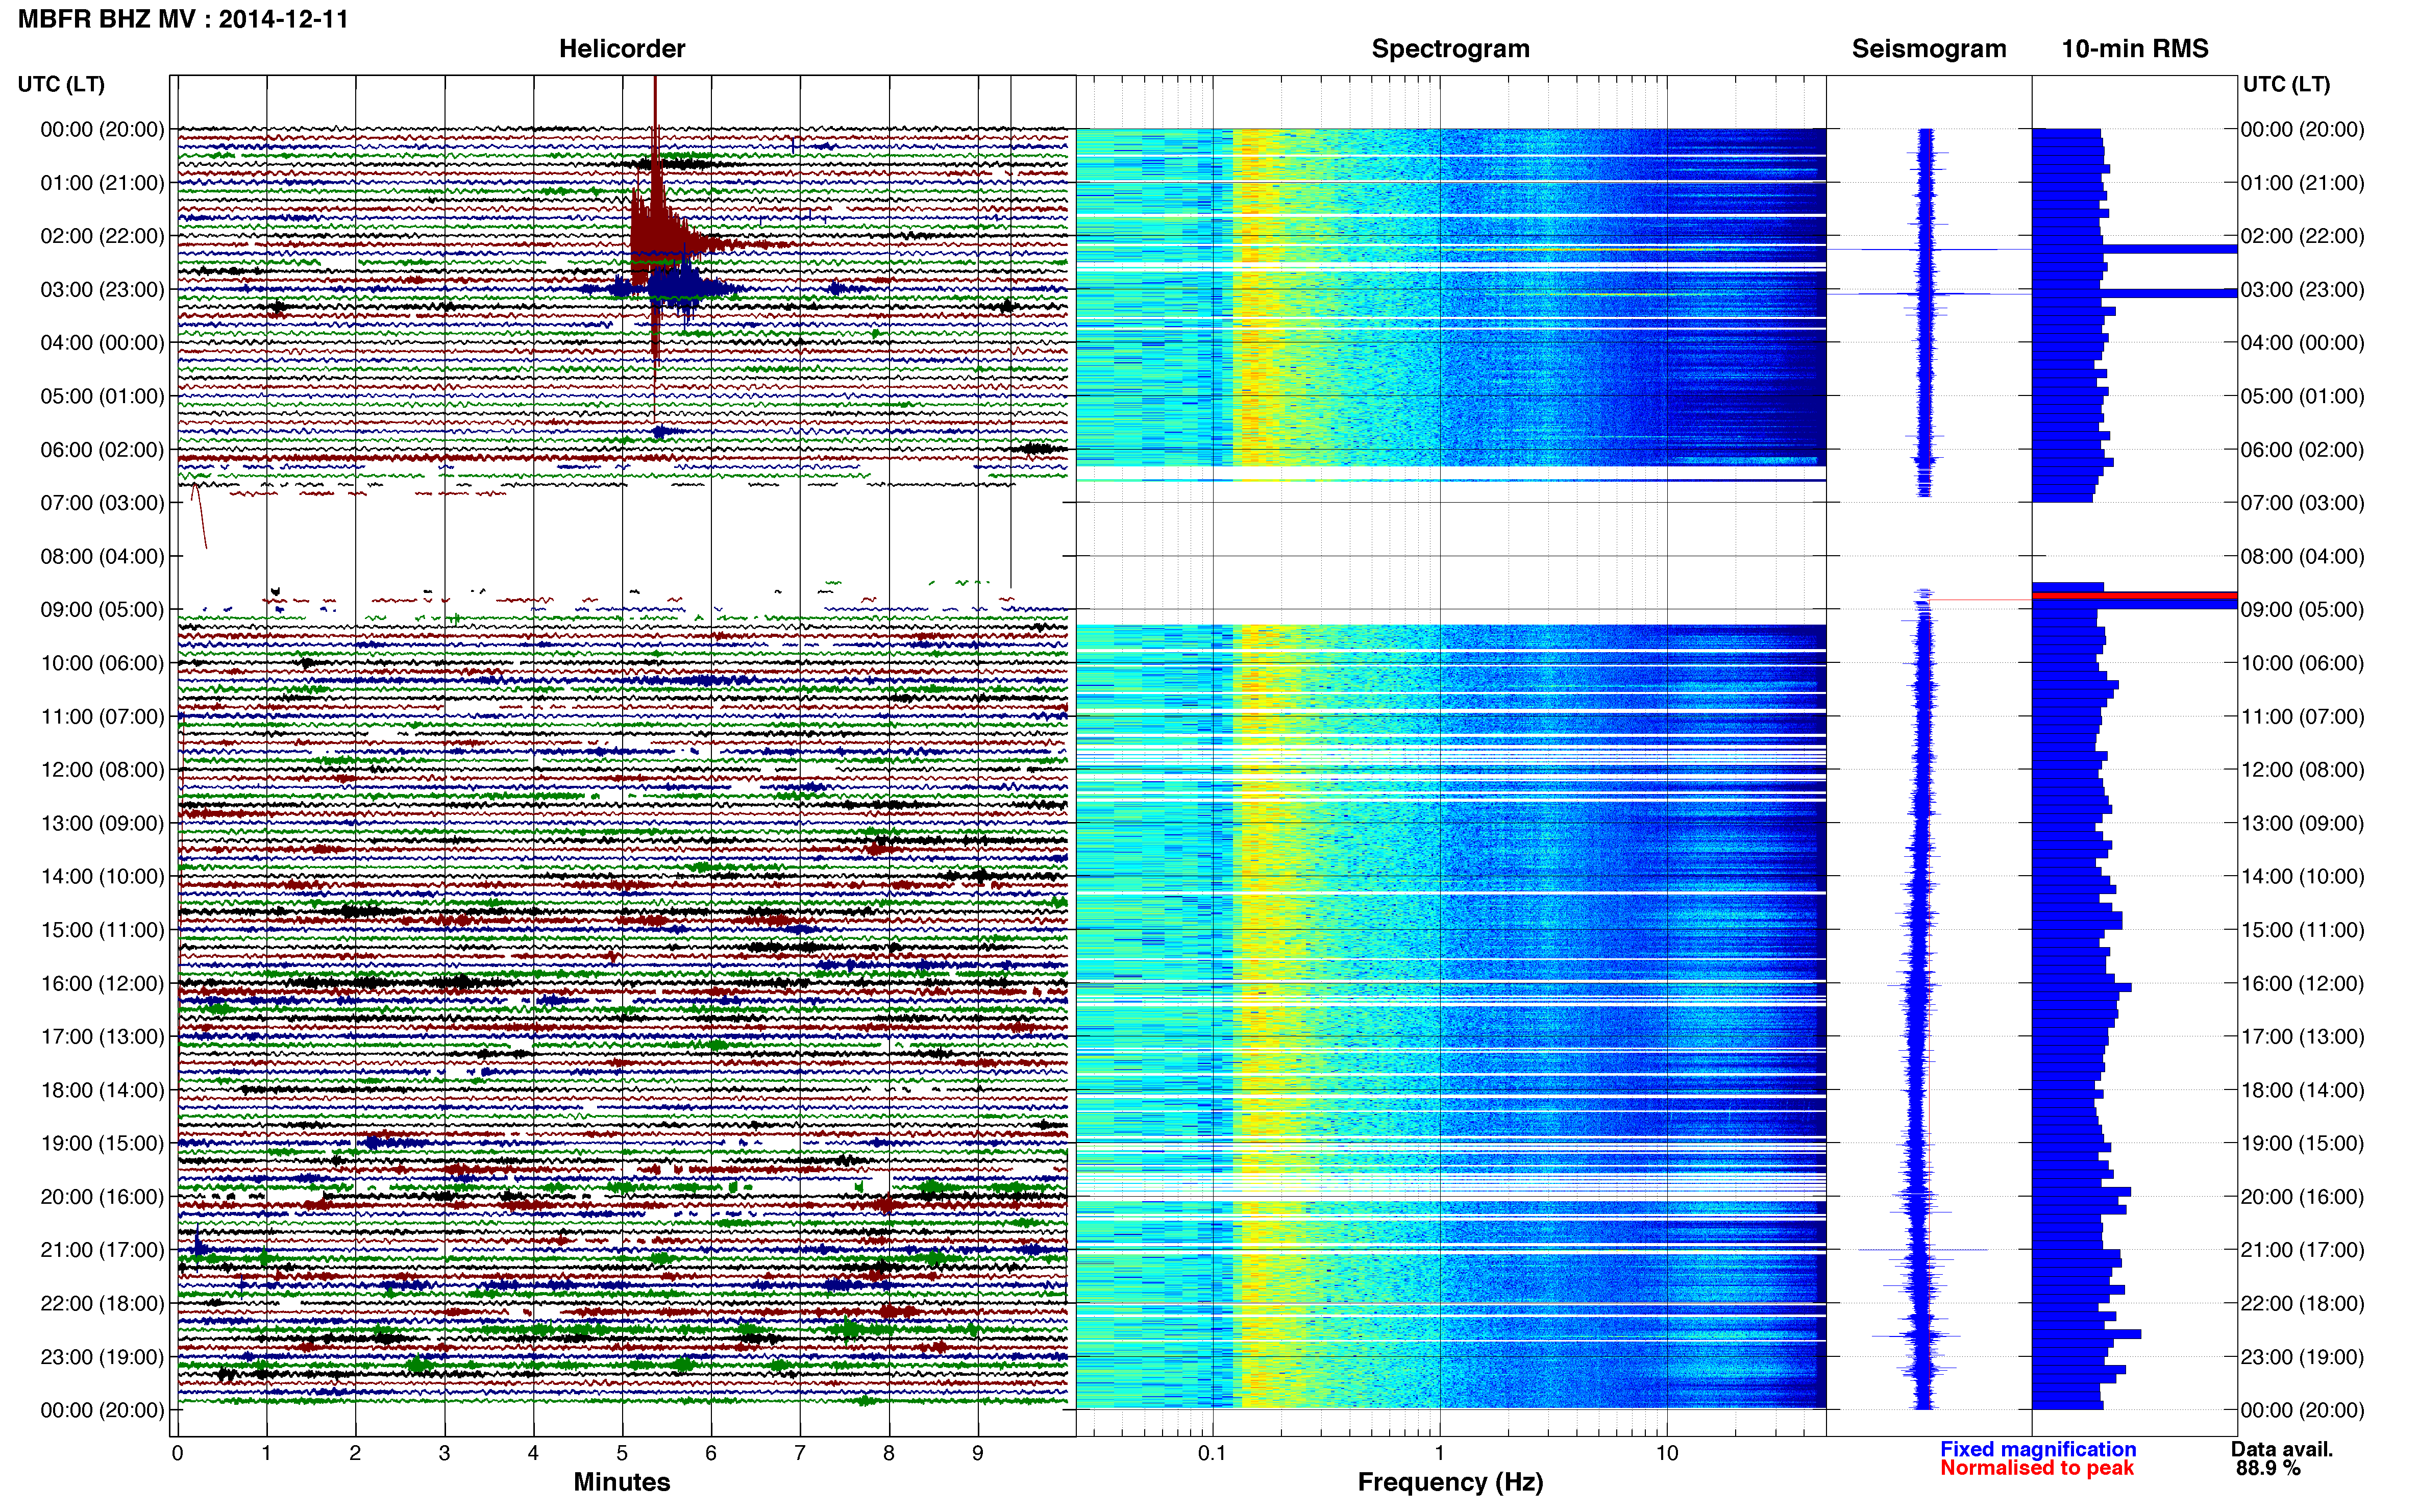Screen dimensions: 2419x1512
Task: Click the '0.1' frequency tick label
Action: [x=1212, y=1453]
